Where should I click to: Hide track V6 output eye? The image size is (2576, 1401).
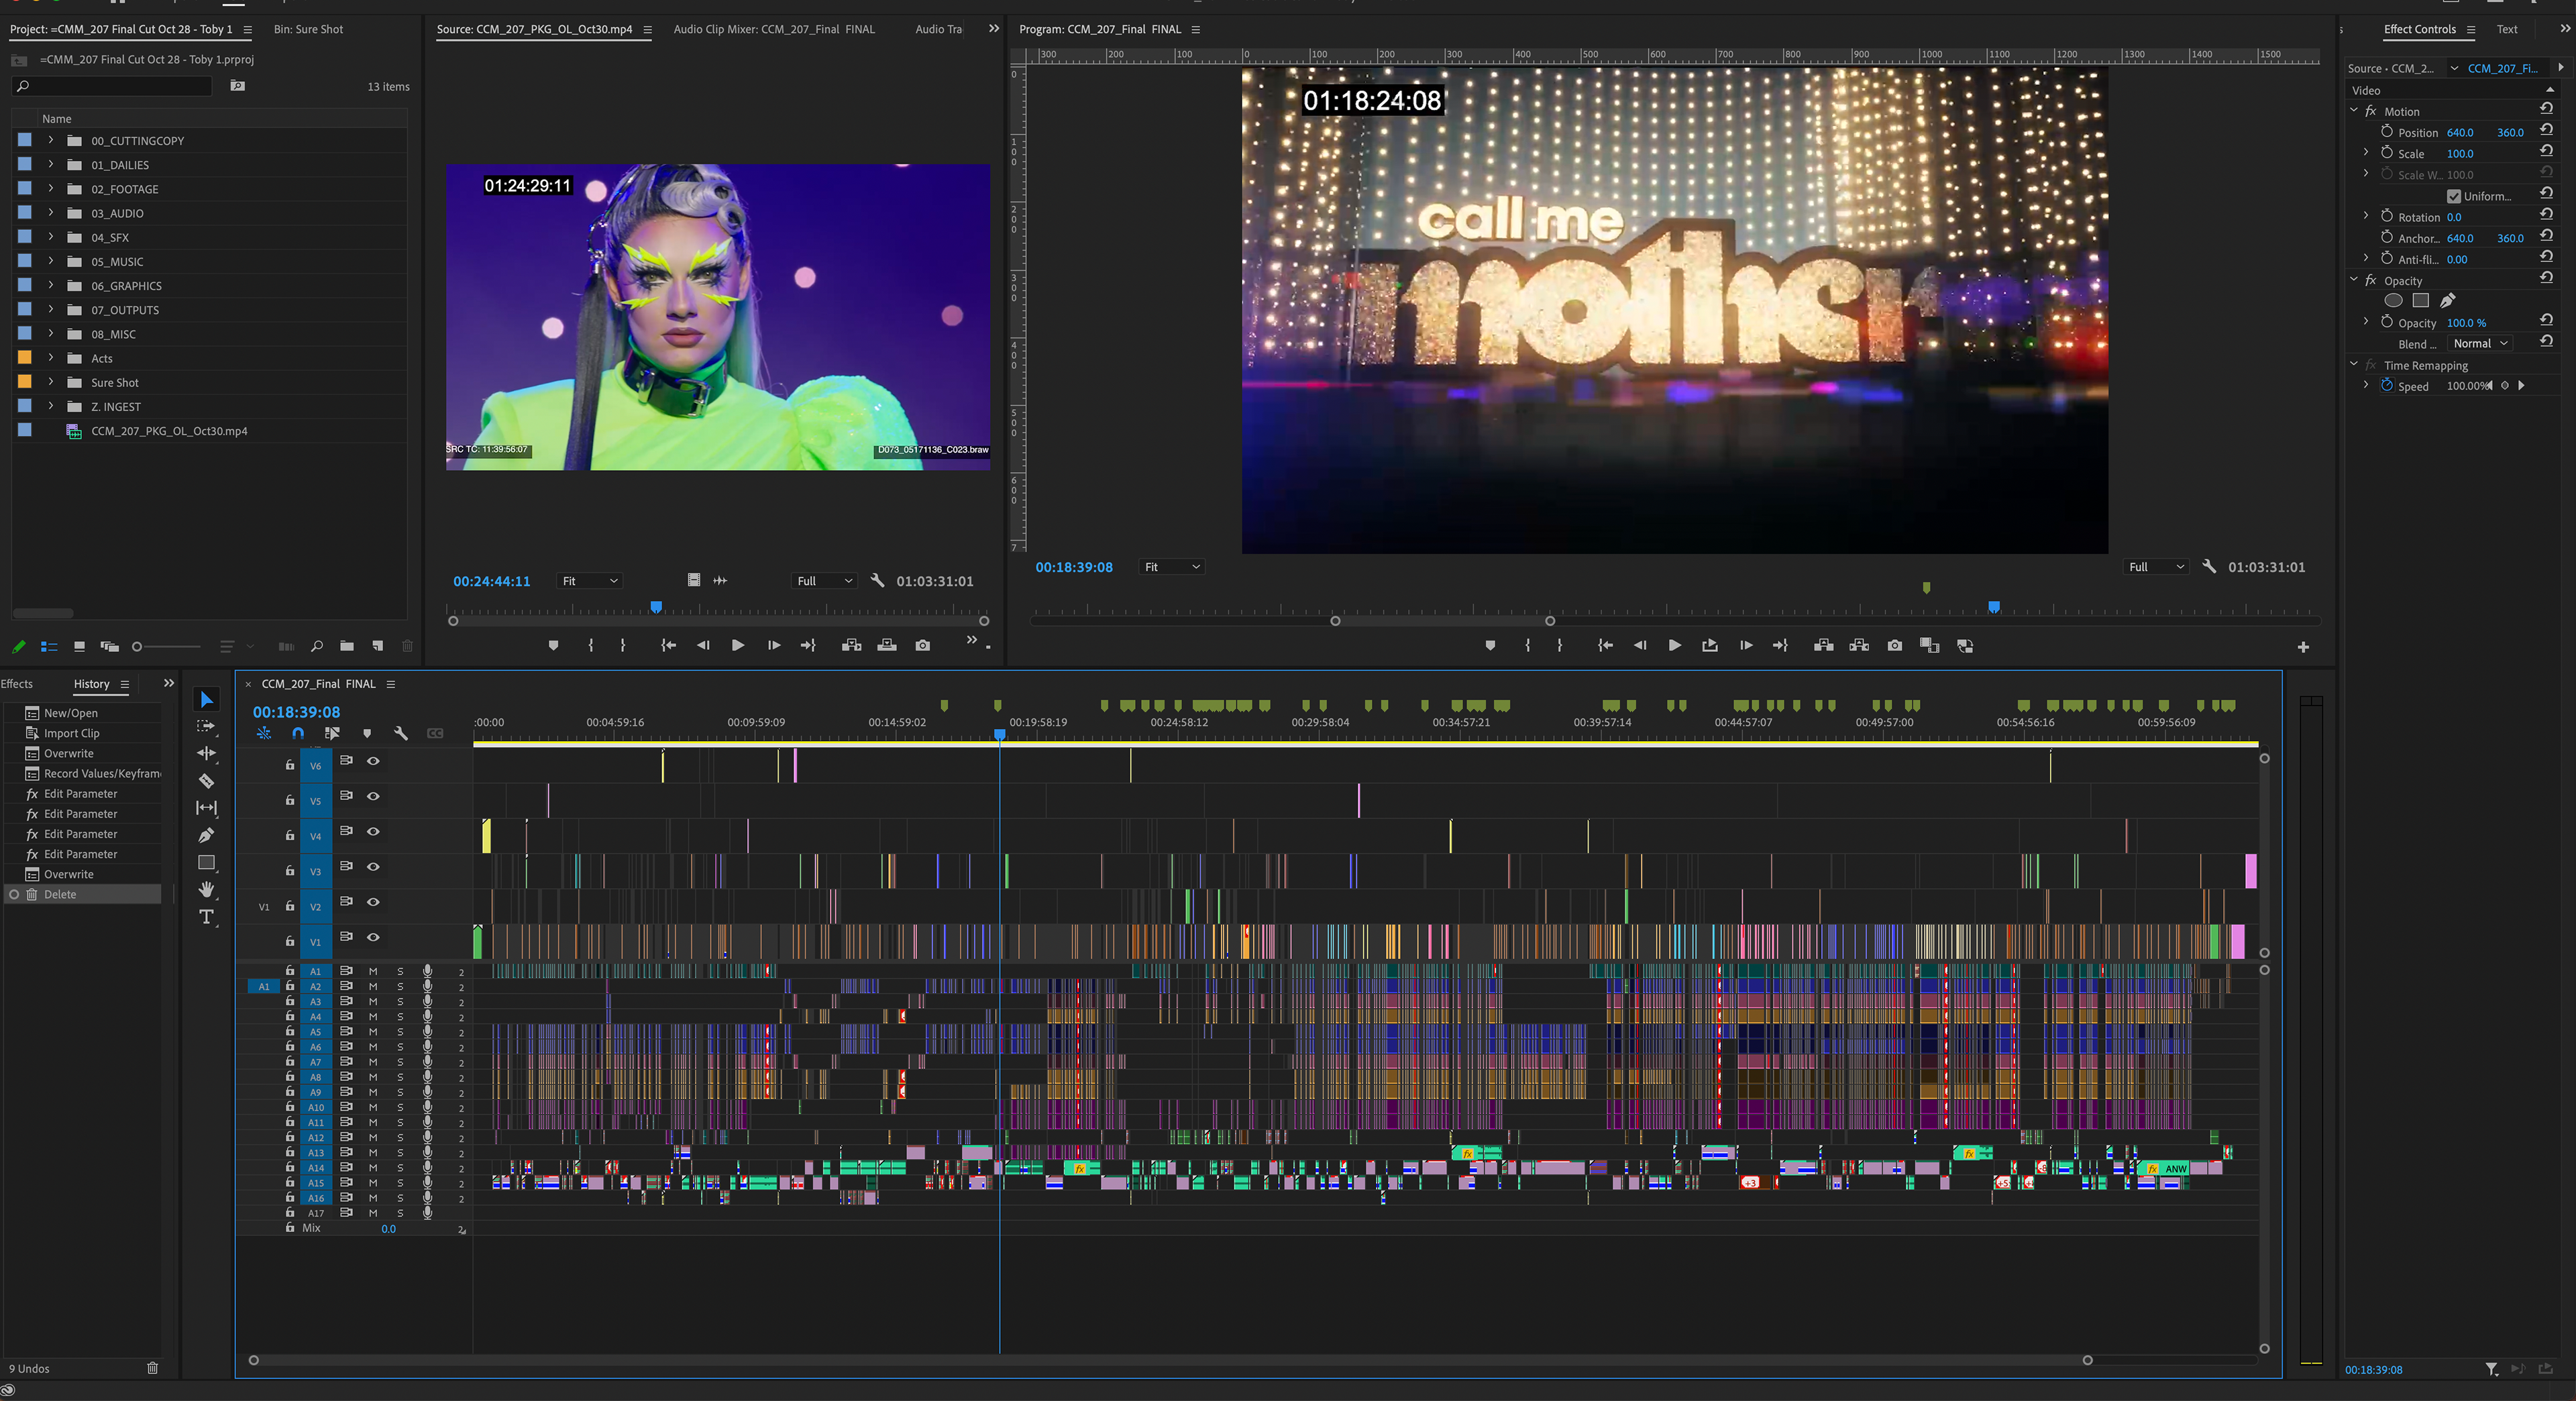(x=373, y=761)
